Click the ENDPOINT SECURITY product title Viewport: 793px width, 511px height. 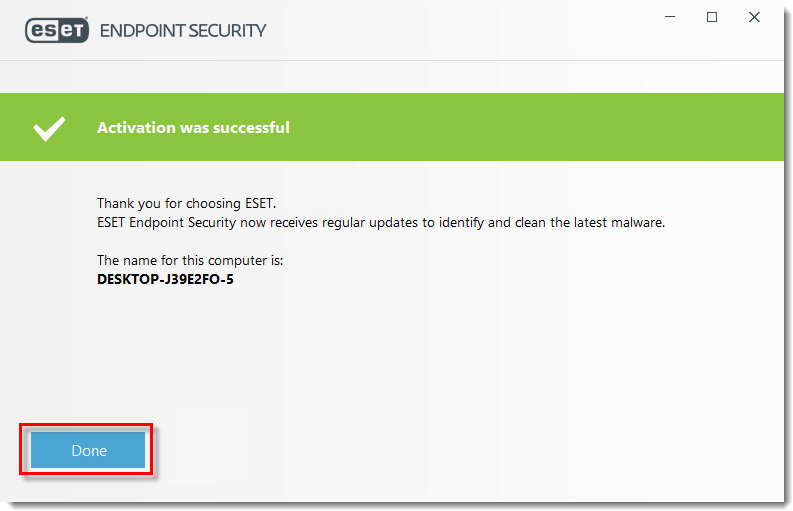(x=183, y=31)
